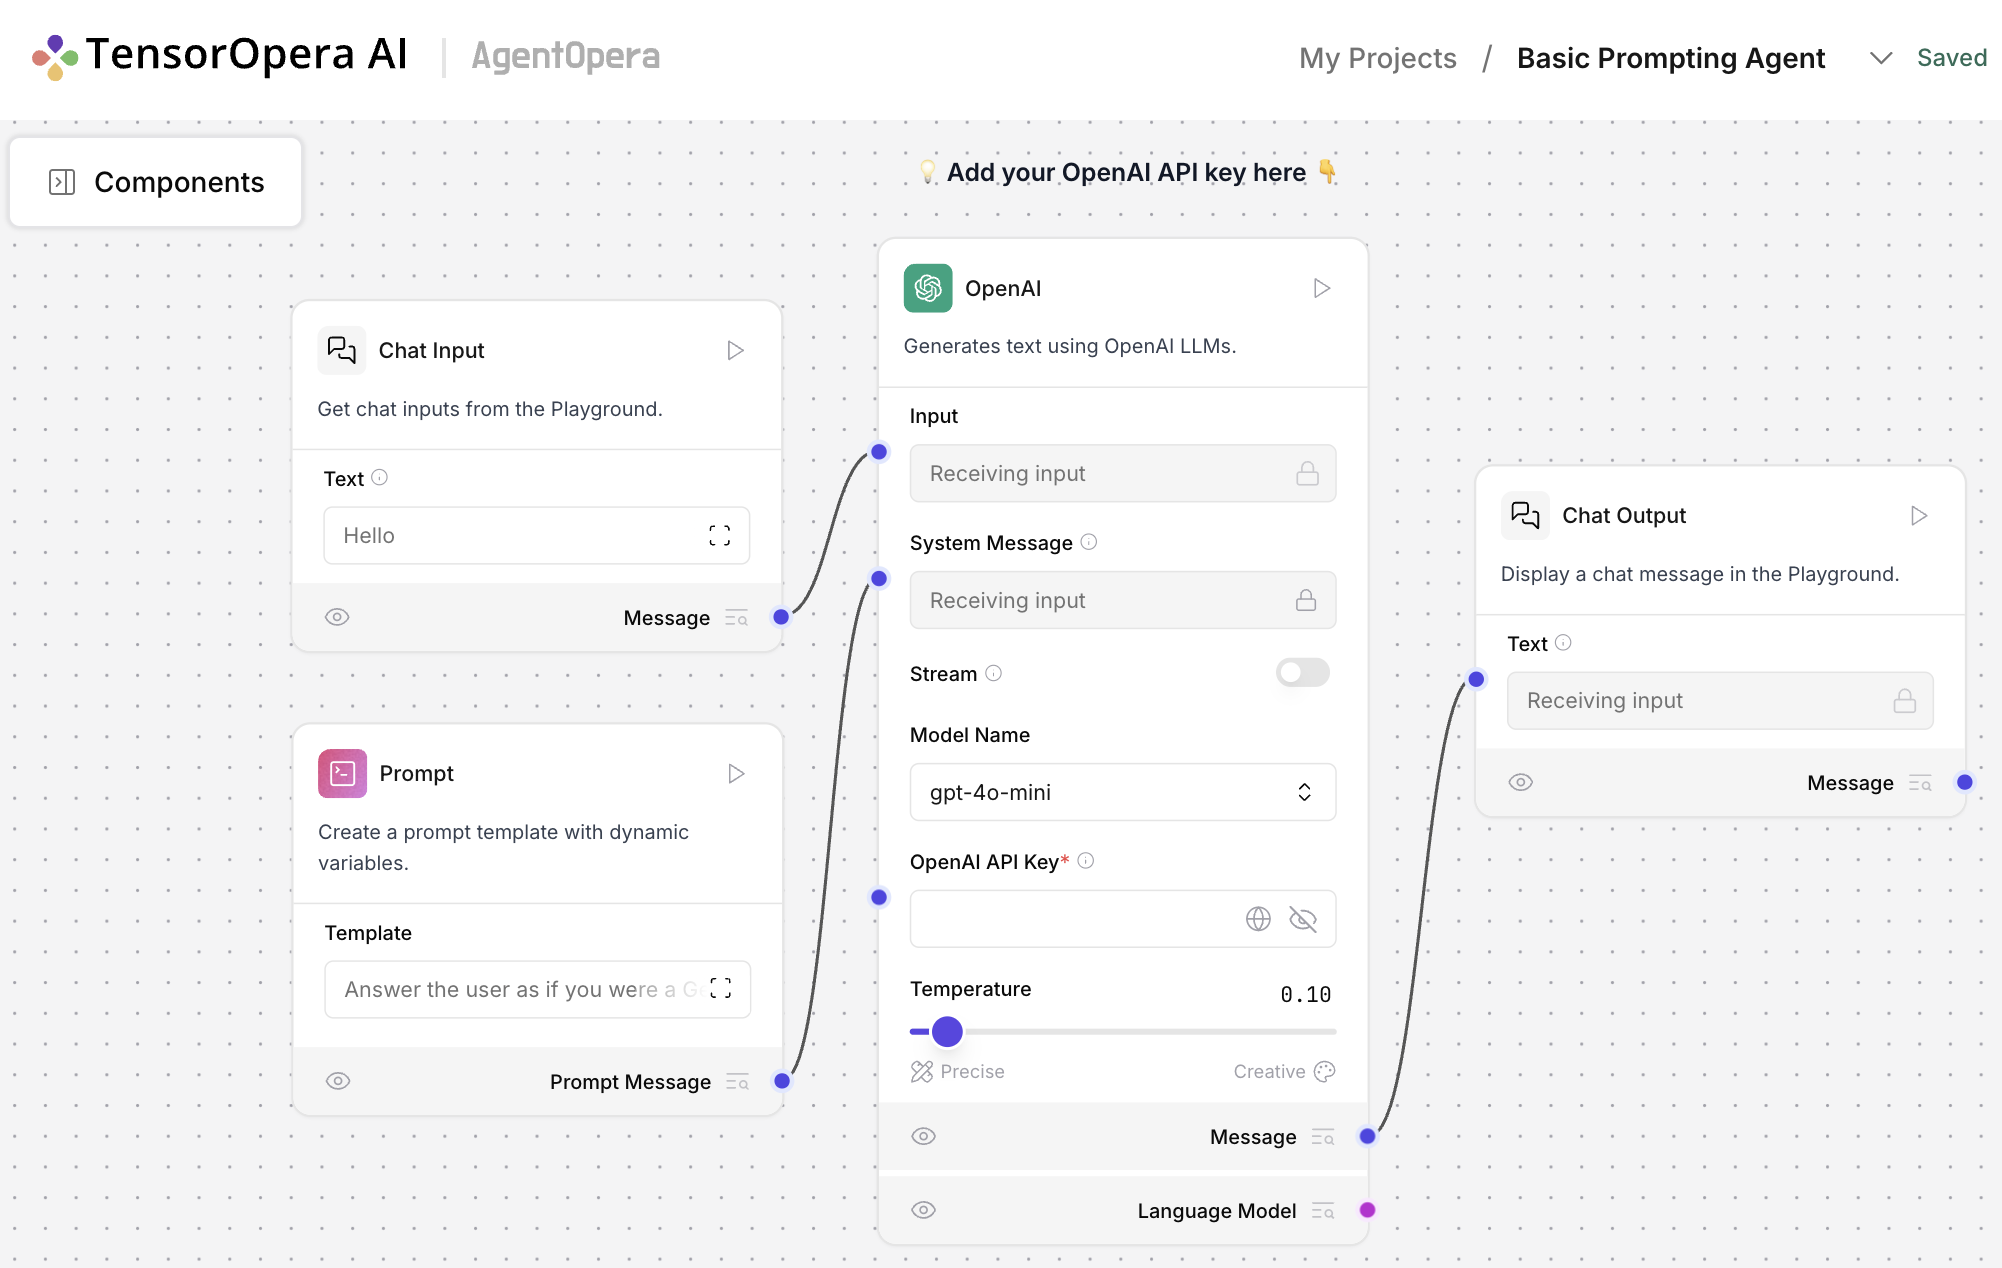Click the green OpenAI logo icon
The image size is (2002, 1268).
coord(928,288)
